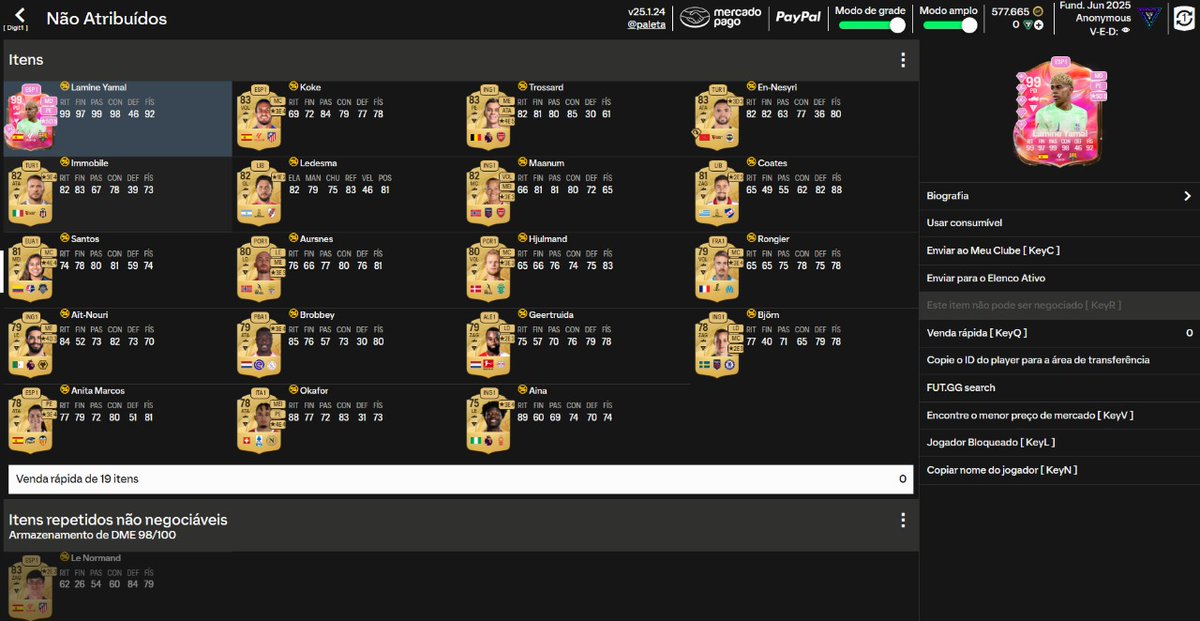The image size is (1200, 621).
Task: Click Usar consumível
Action: [1059, 223]
